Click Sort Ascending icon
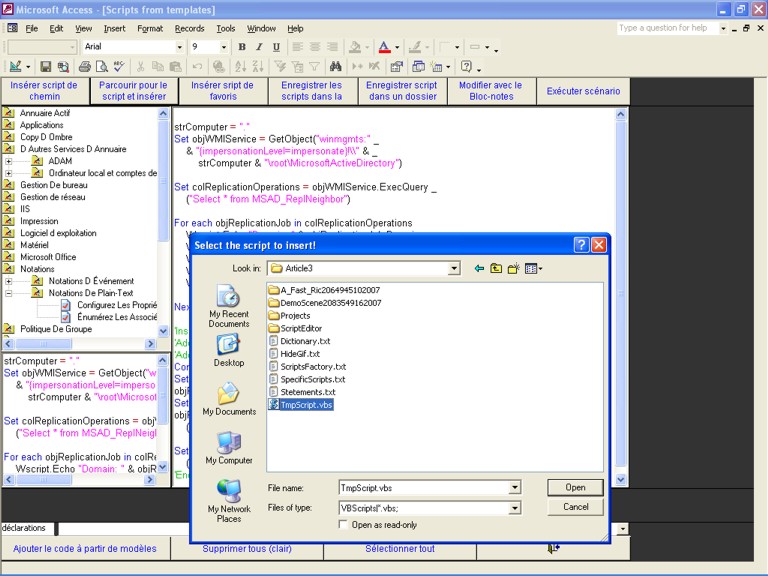 [240, 67]
